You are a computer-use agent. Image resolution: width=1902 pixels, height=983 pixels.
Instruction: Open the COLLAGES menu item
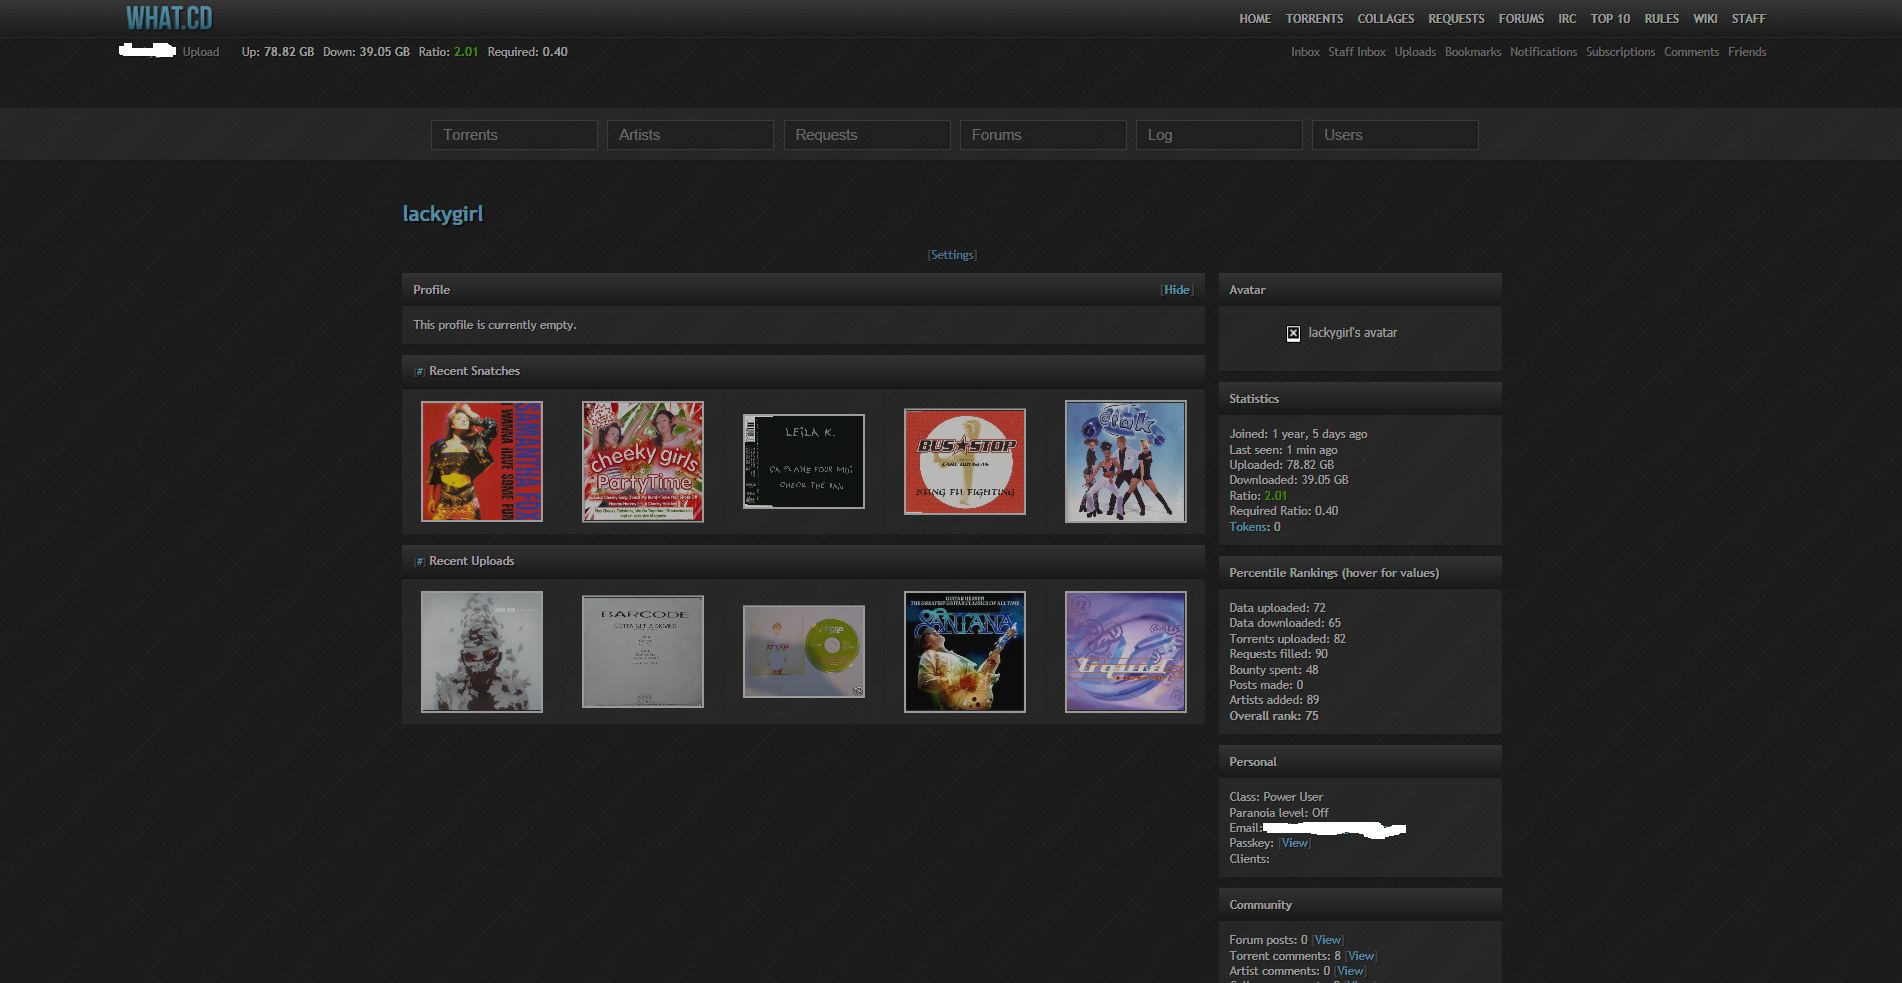click(x=1386, y=19)
